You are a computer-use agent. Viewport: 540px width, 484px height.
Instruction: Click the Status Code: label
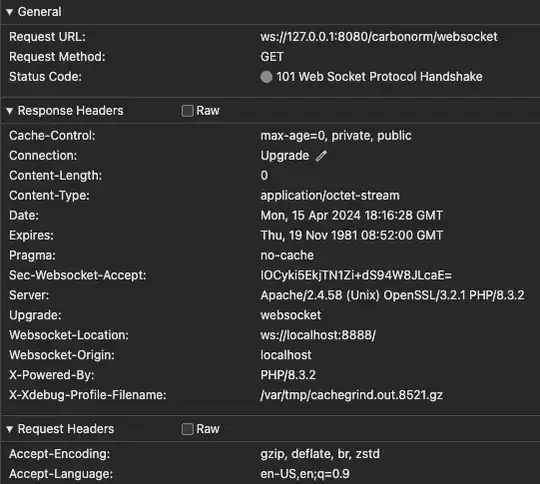[45, 77]
